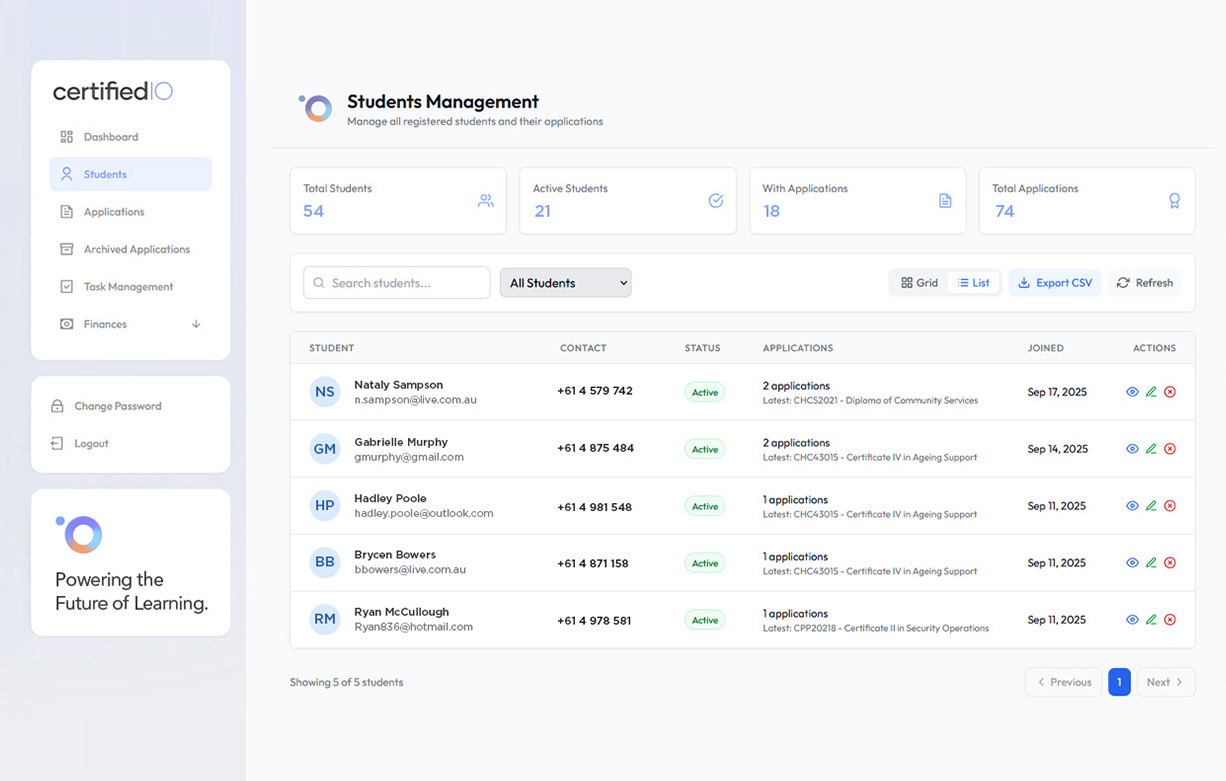This screenshot has width=1226, height=781.
Task: Click the Logout link in sidebar
Action: tap(91, 443)
